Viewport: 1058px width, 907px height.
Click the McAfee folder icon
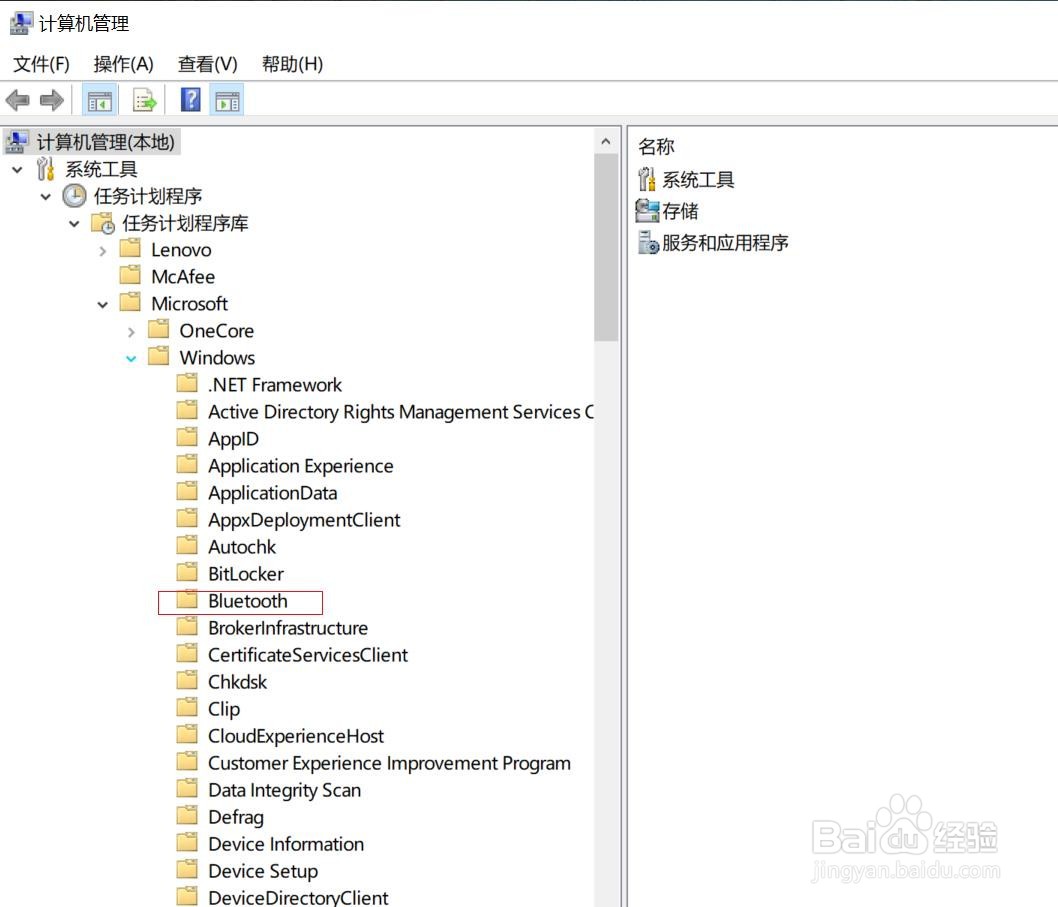[x=130, y=275]
